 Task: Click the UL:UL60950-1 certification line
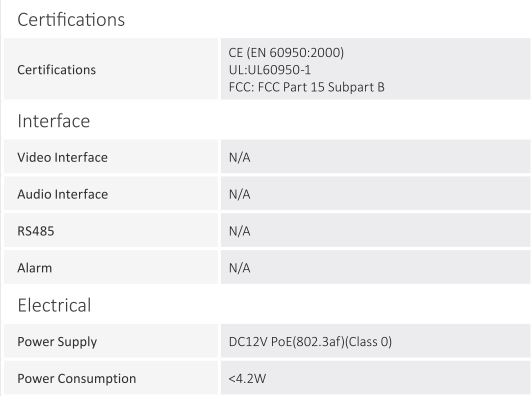(270, 70)
